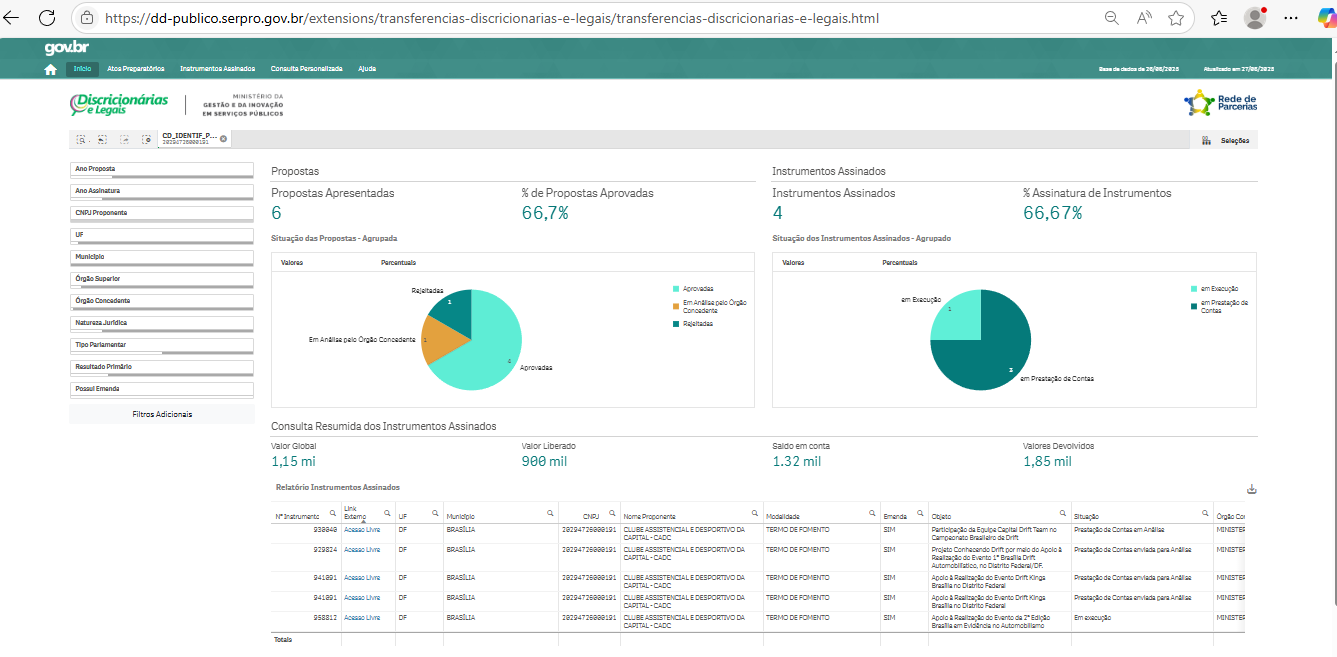Viewport: 1337px width, 657px height.
Task: Click the Aprovadas legend color swatch
Action: coord(676,288)
